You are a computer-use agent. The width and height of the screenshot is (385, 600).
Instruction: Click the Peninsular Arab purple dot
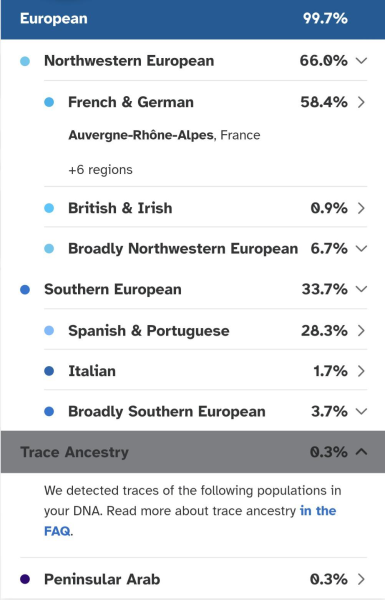click(x=25, y=579)
